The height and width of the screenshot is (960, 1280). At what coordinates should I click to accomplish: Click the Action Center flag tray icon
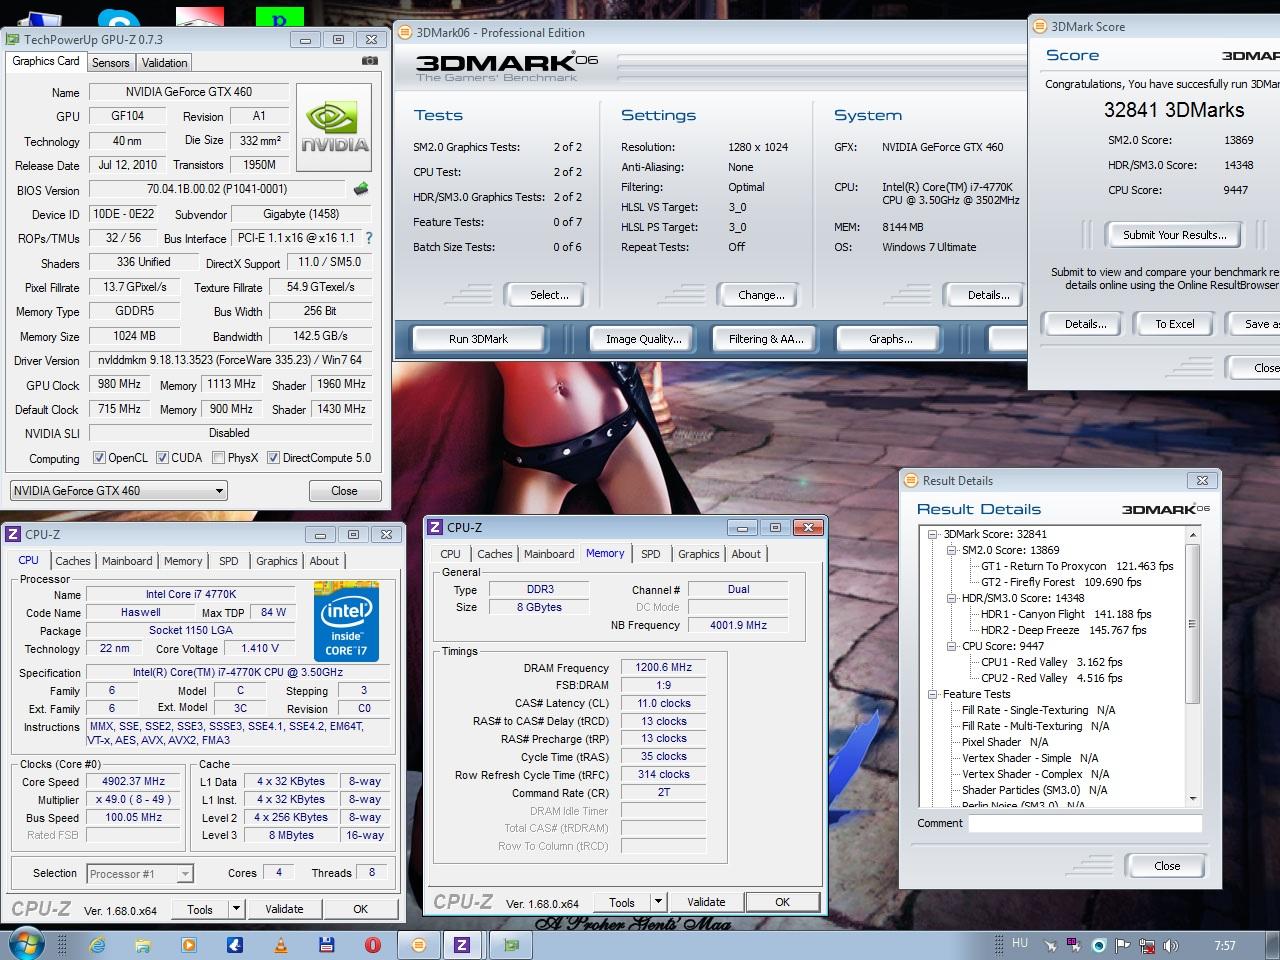[1123, 945]
